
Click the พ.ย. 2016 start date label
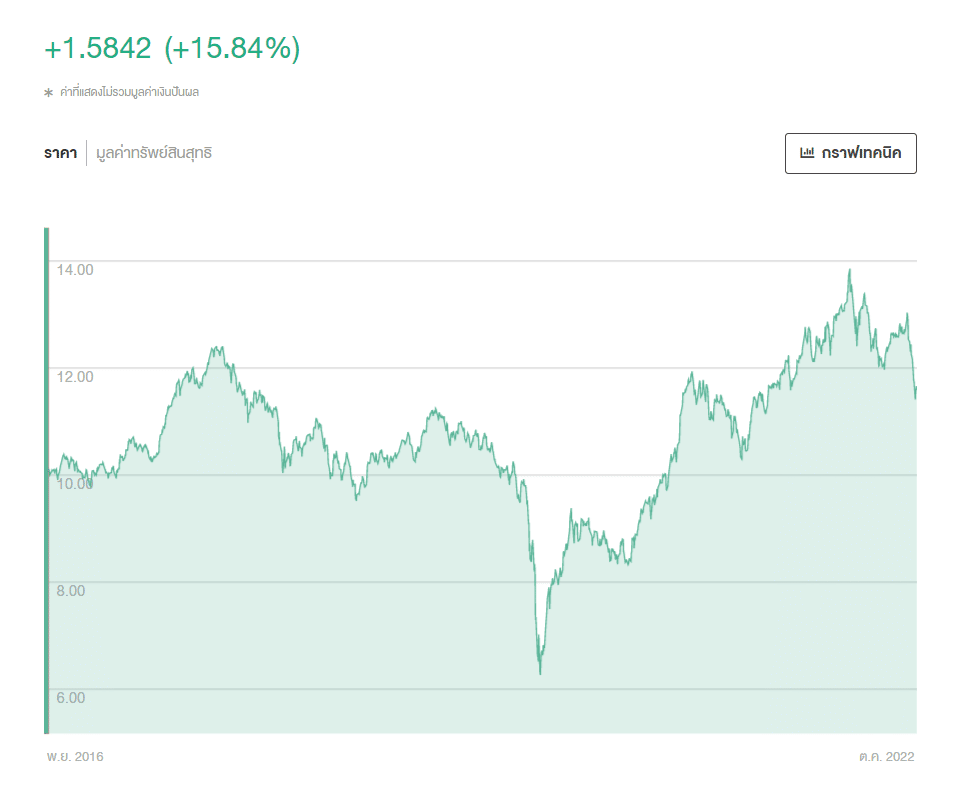tap(75, 757)
